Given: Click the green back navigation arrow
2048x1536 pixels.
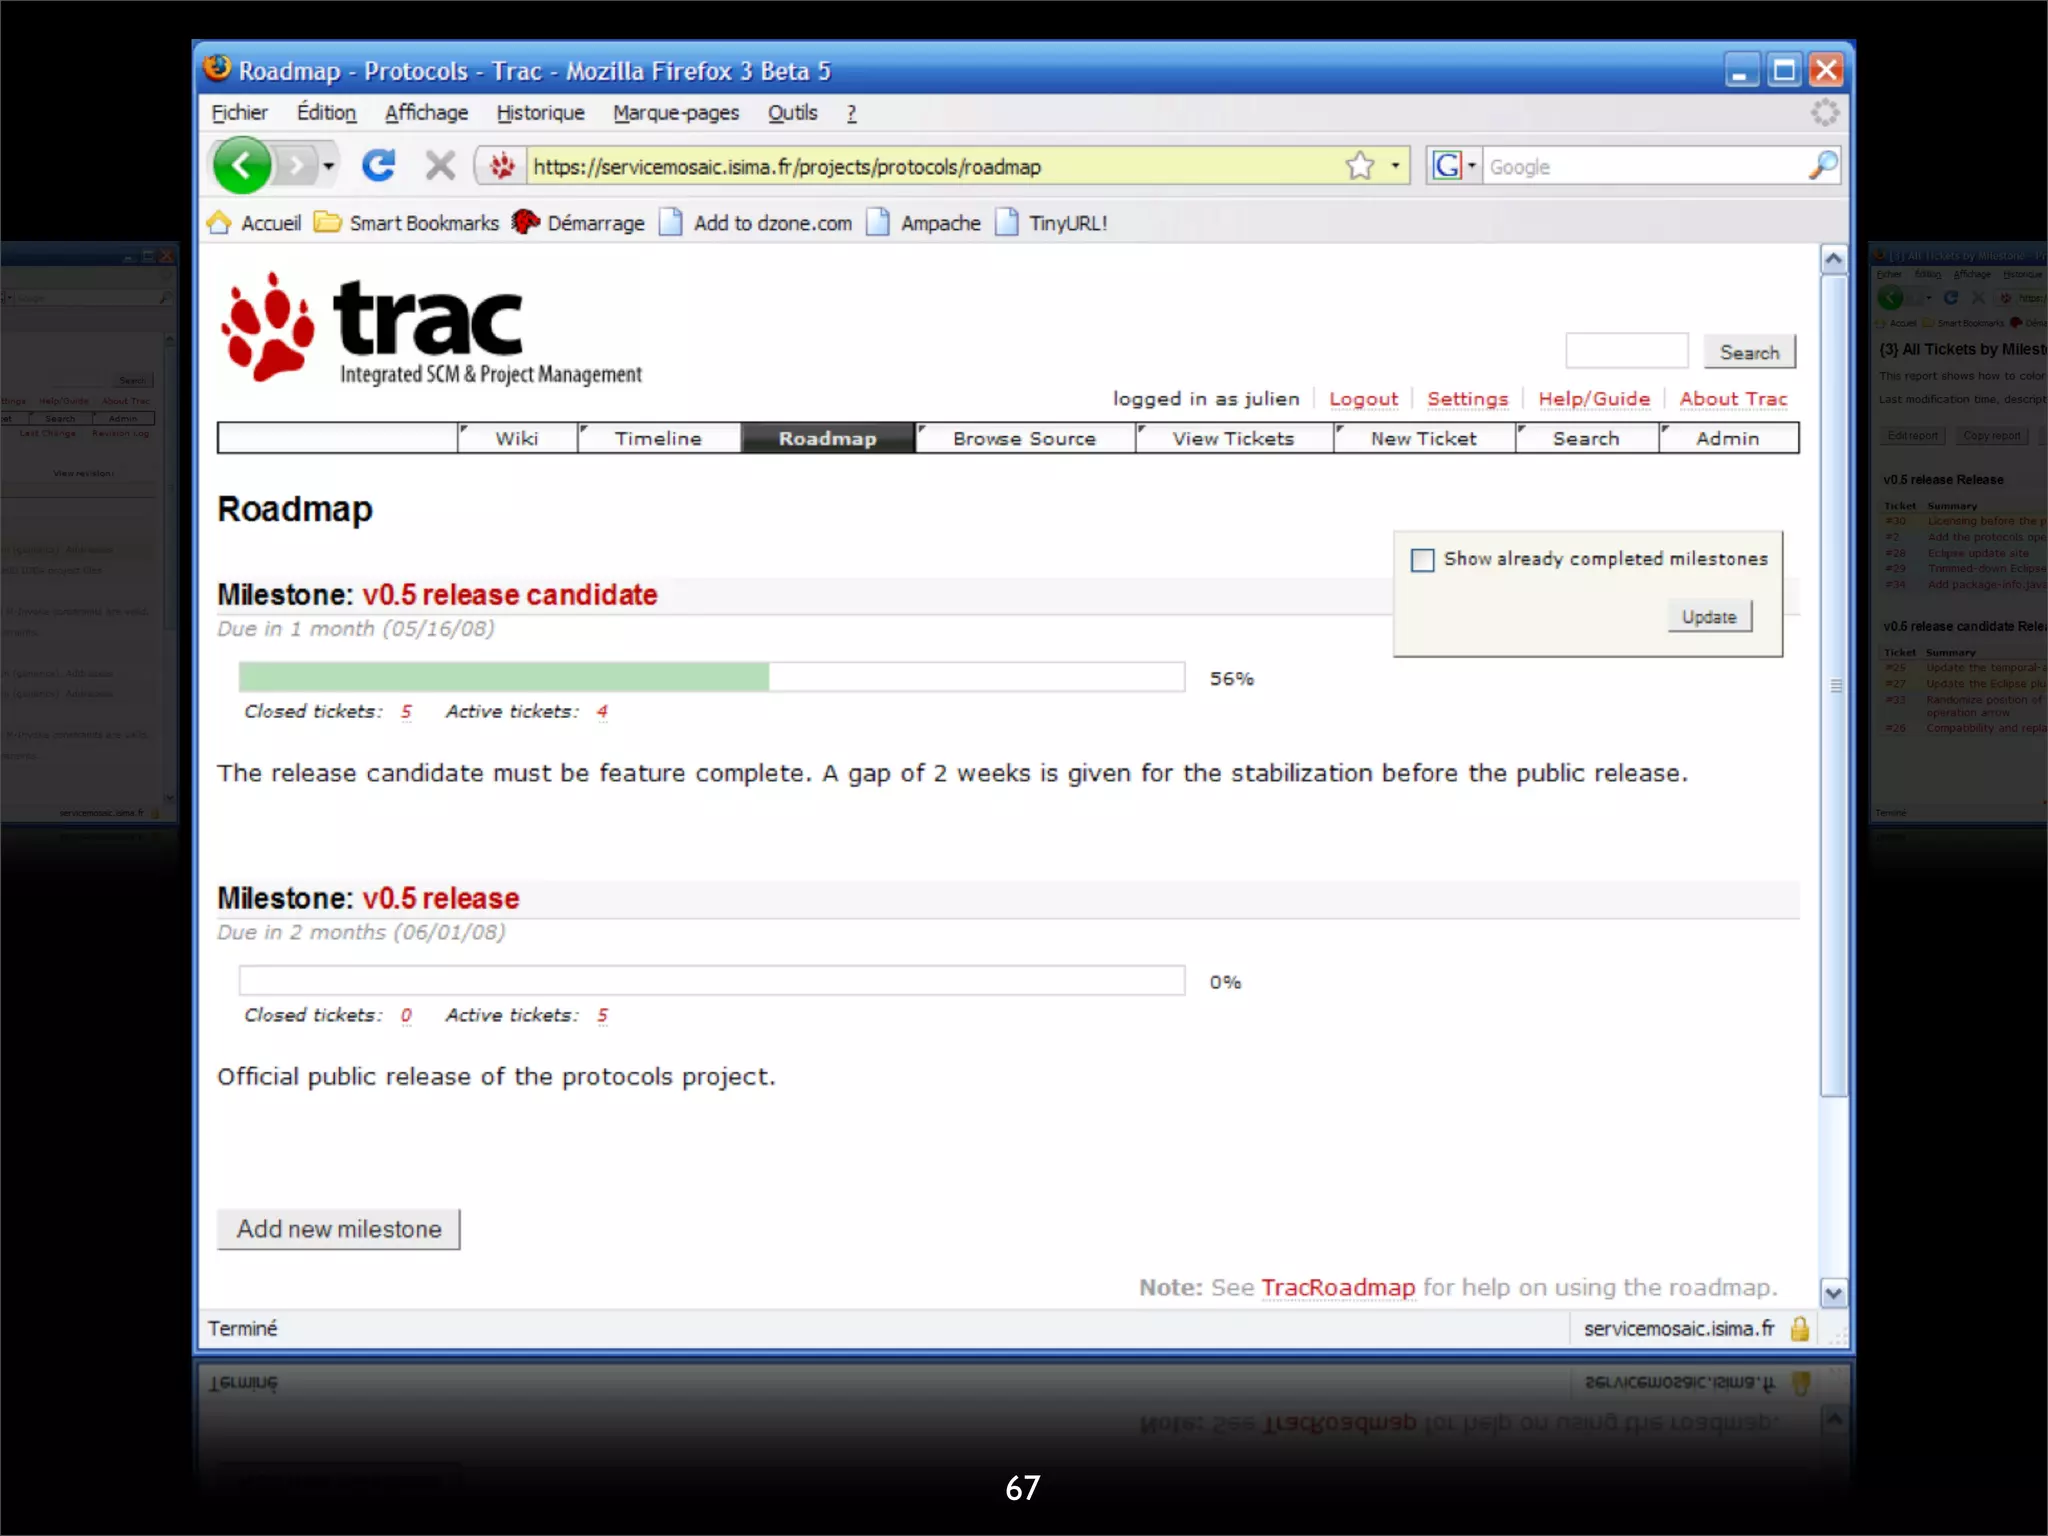Looking at the screenshot, I should [x=241, y=166].
